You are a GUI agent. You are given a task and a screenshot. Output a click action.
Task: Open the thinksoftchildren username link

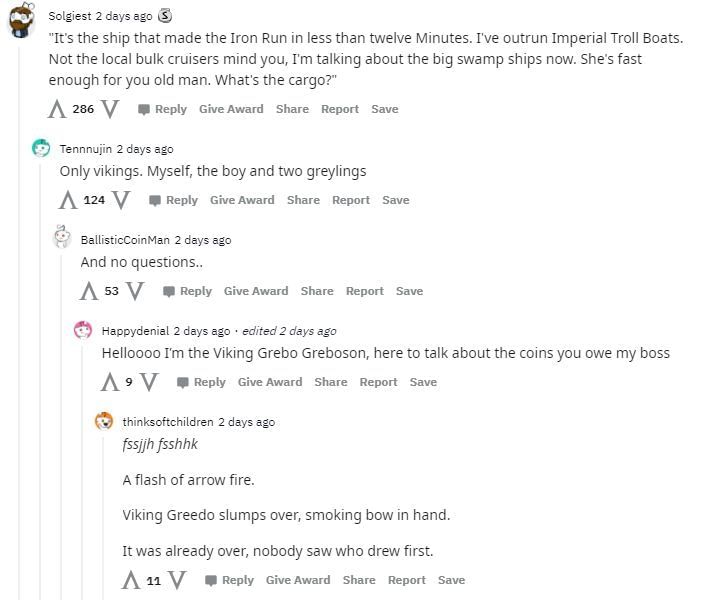pyautogui.click(x=168, y=422)
